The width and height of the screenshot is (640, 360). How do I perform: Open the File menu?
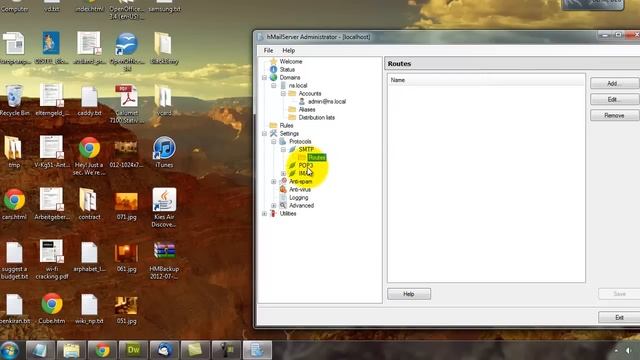point(269,51)
